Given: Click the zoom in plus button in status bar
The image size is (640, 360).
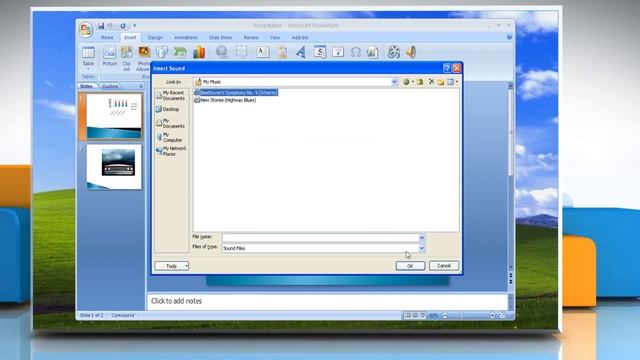Looking at the screenshot, I should [x=493, y=315].
